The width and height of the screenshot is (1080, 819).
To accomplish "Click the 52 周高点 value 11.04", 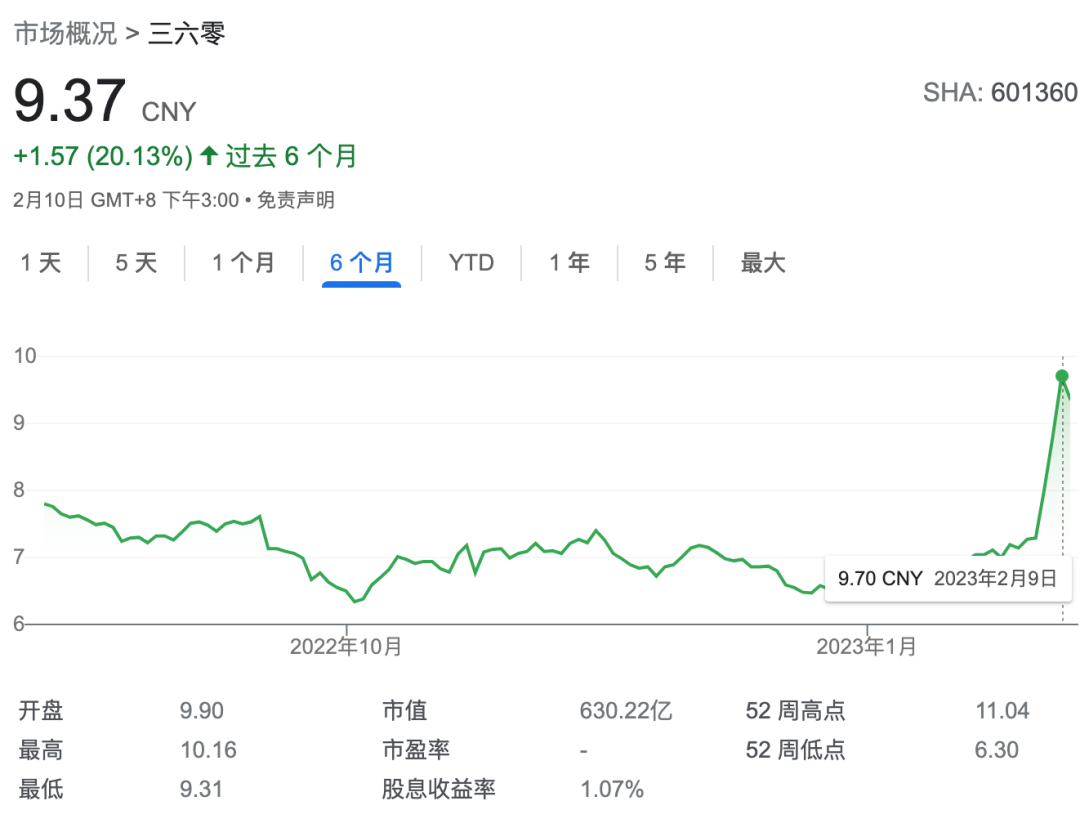I will pyautogui.click(x=1003, y=710).
